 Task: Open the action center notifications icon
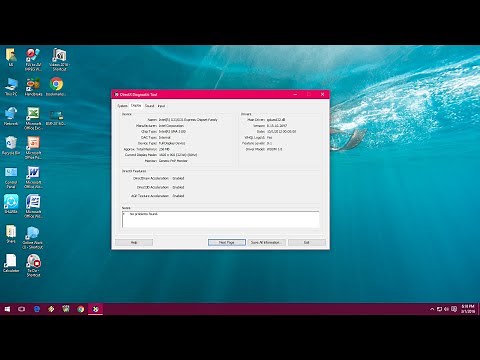pos(454,309)
